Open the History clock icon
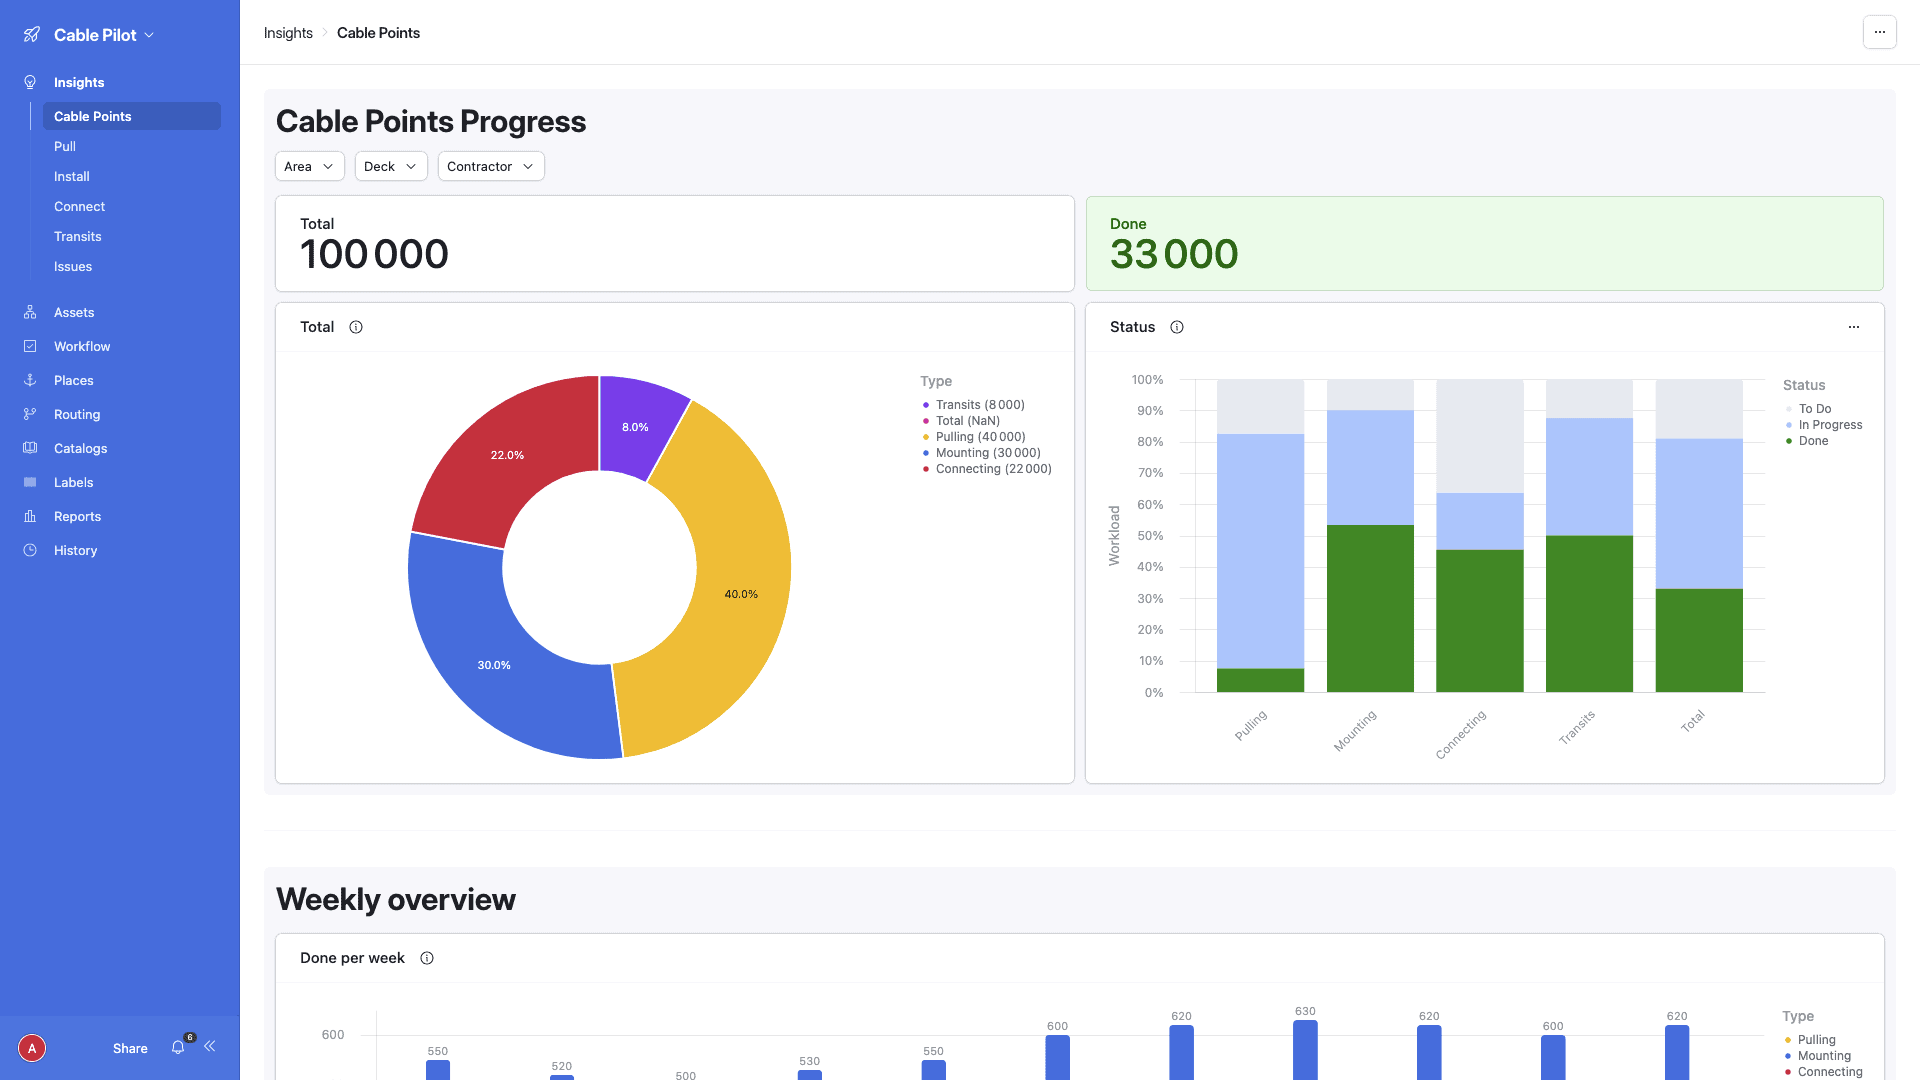 click(30, 550)
